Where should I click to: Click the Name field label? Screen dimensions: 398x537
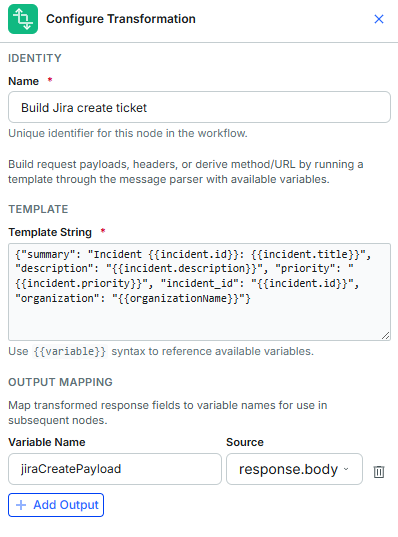point(23,81)
